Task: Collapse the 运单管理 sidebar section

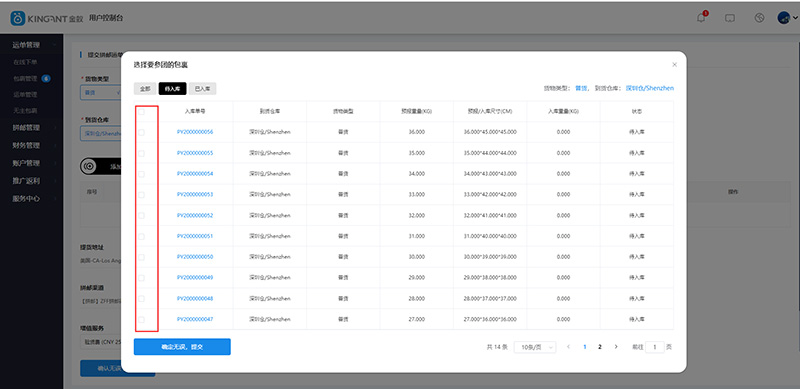Action: tap(31, 45)
